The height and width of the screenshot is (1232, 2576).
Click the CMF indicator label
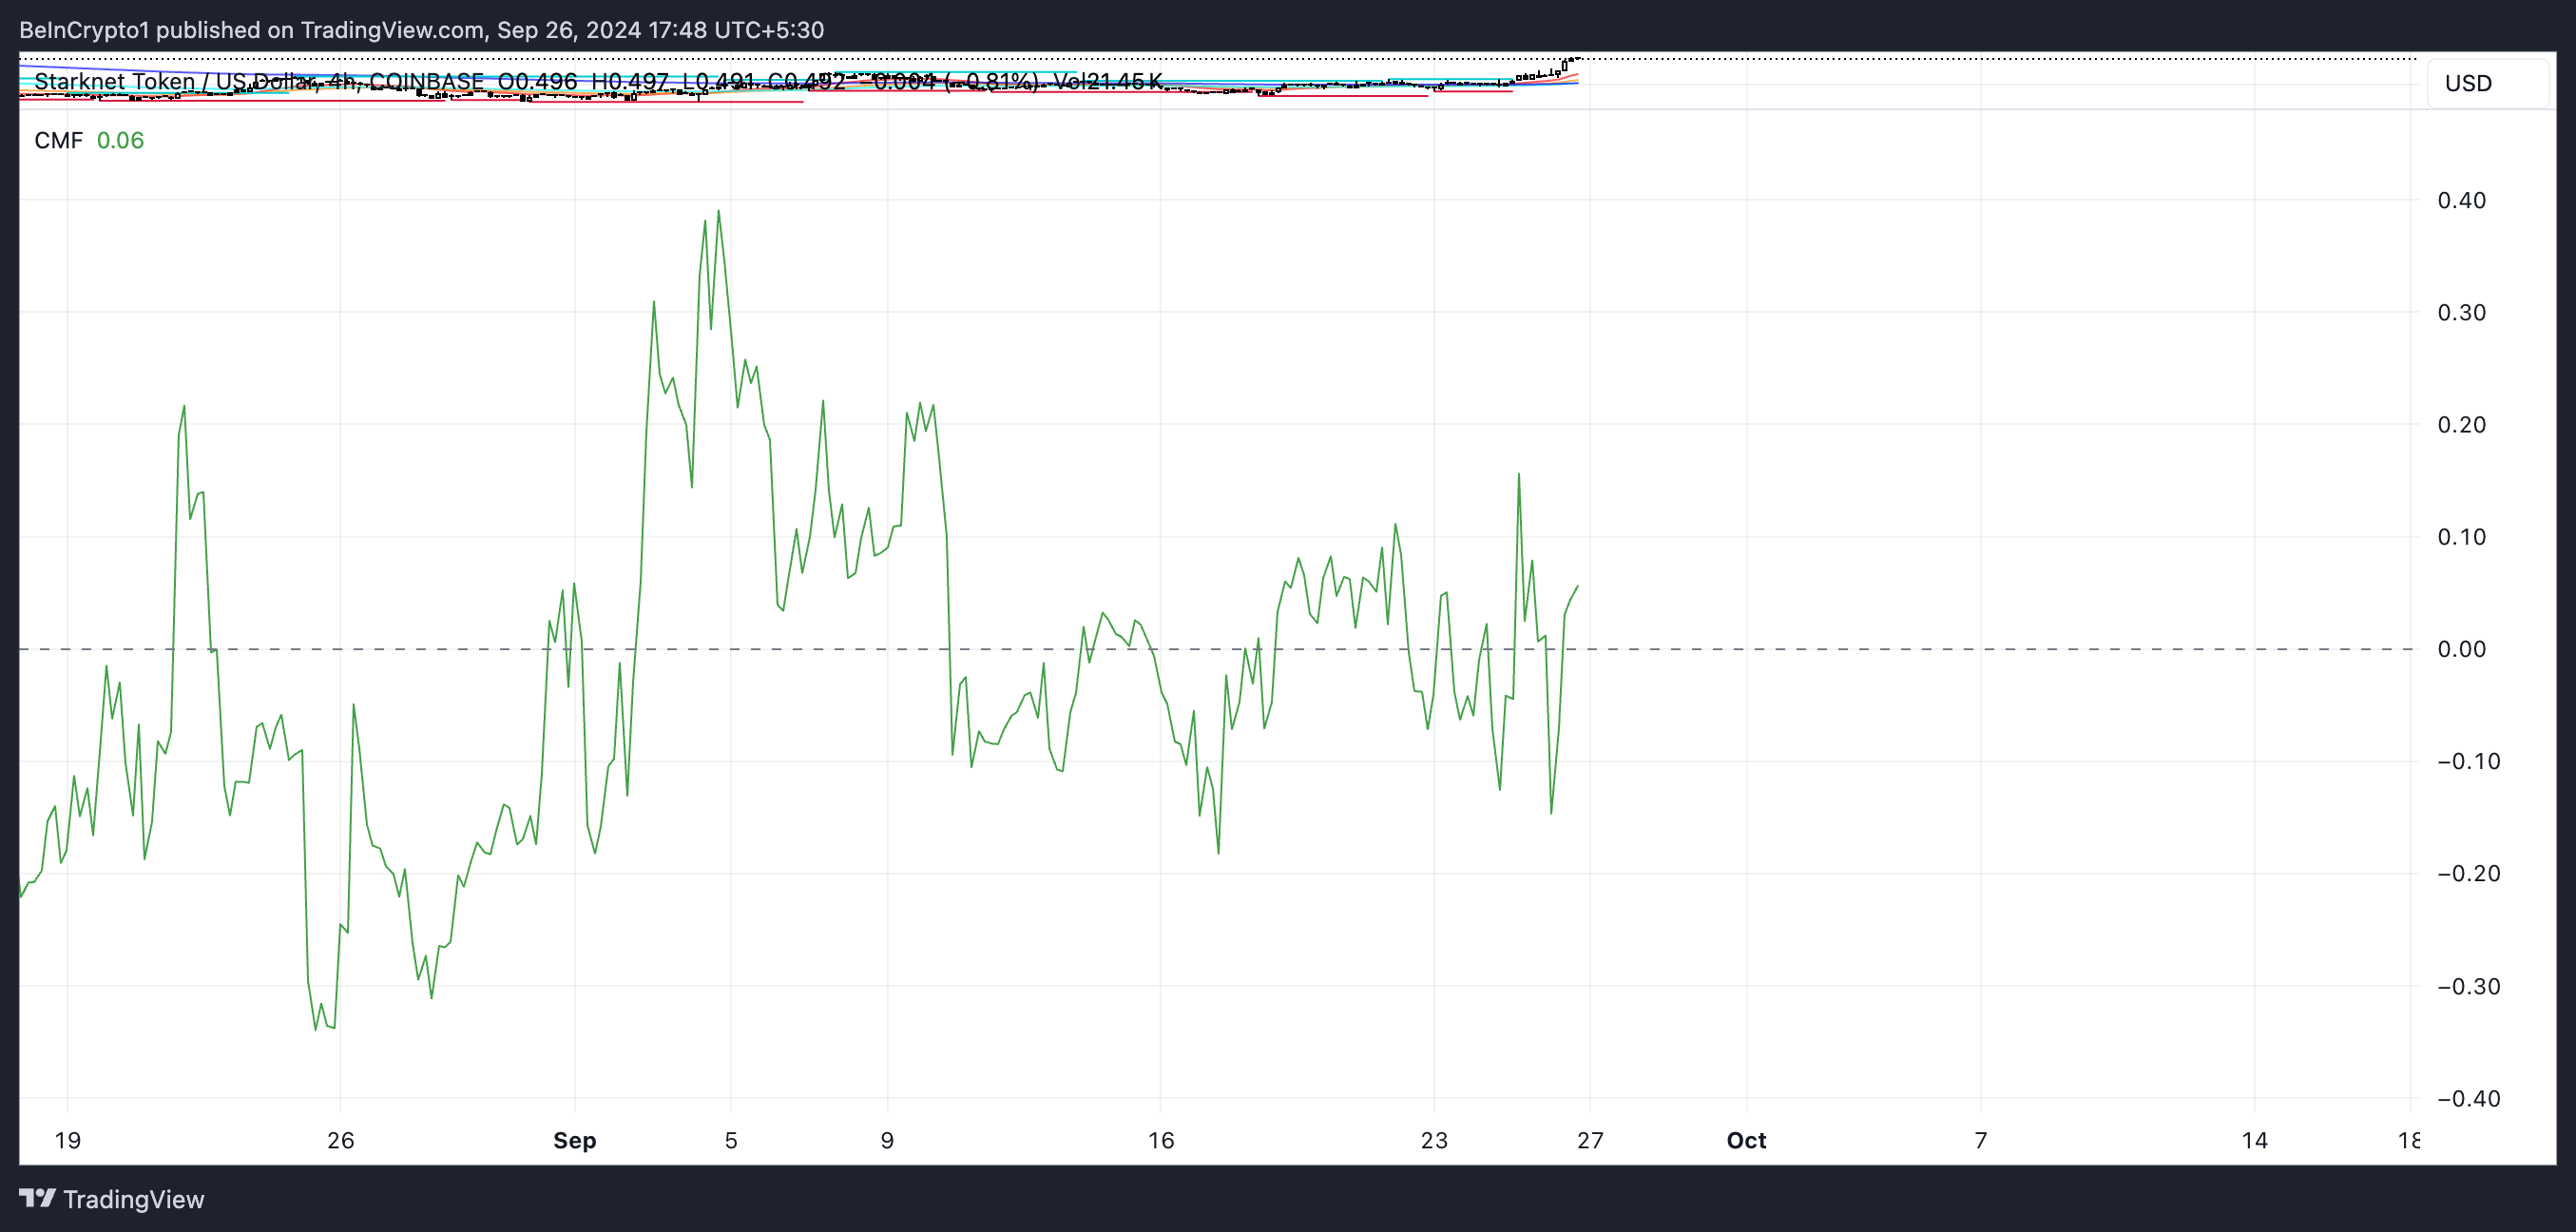pyautogui.click(x=58, y=140)
